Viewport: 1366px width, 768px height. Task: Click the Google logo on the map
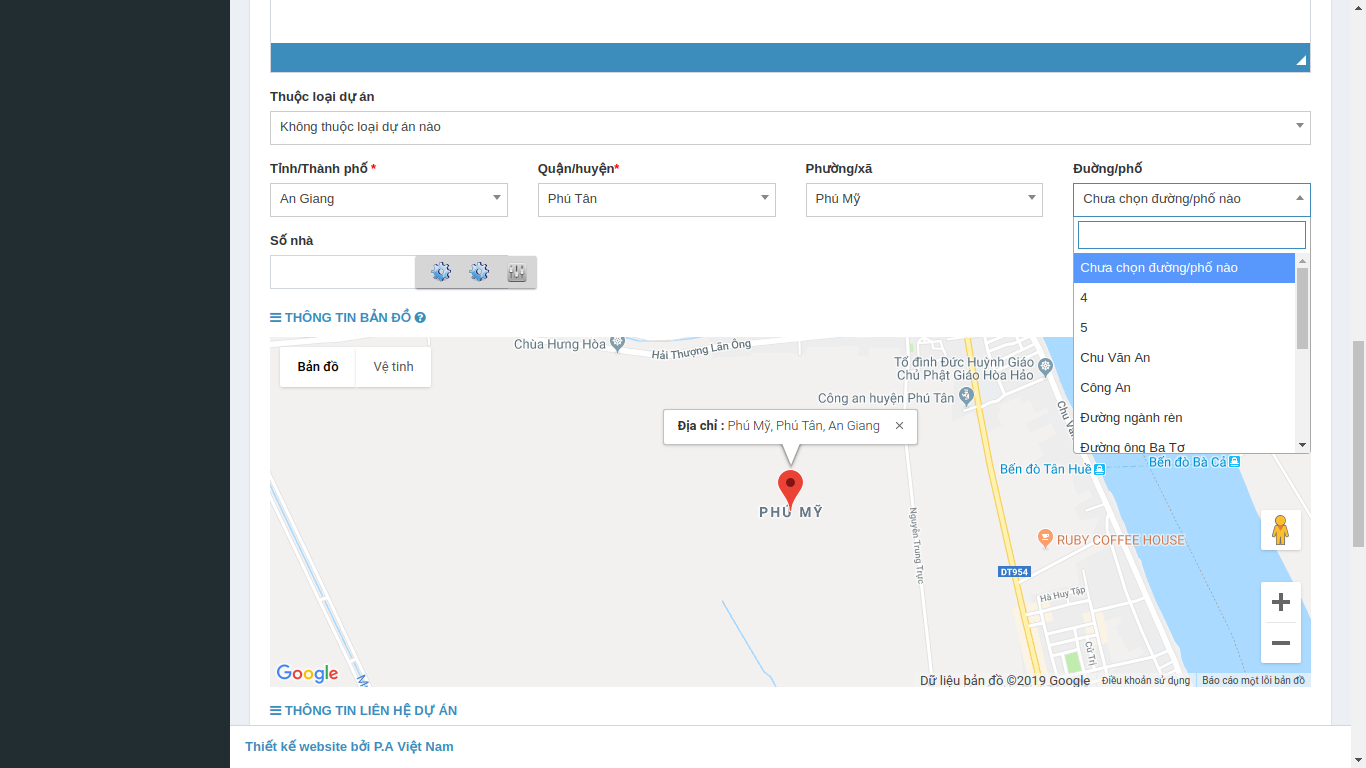click(307, 673)
